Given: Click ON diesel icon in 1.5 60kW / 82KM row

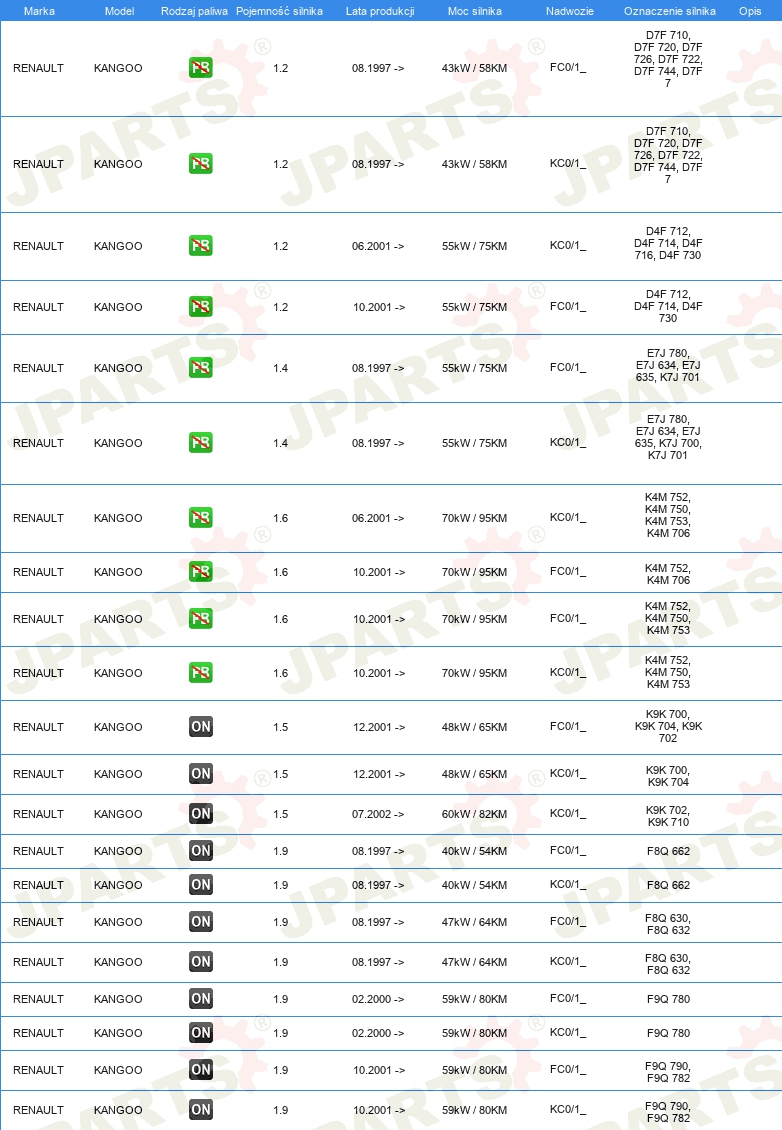Looking at the screenshot, I should point(200,814).
